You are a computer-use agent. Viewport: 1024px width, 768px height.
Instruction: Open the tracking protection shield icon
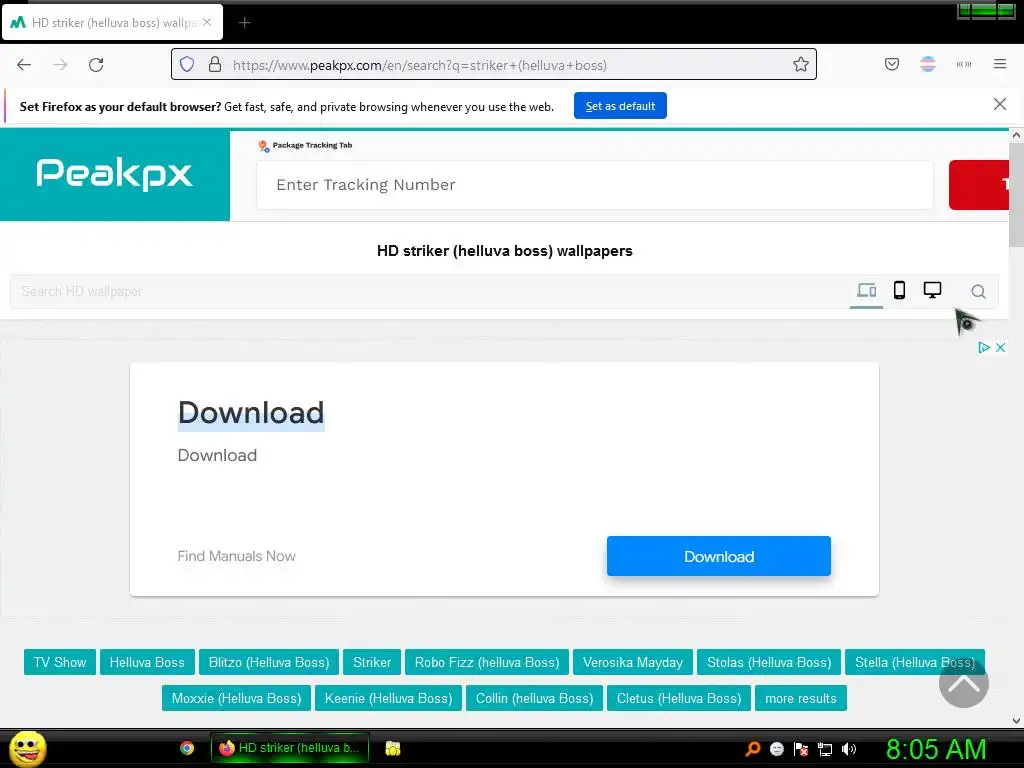pyautogui.click(x=187, y=65)
